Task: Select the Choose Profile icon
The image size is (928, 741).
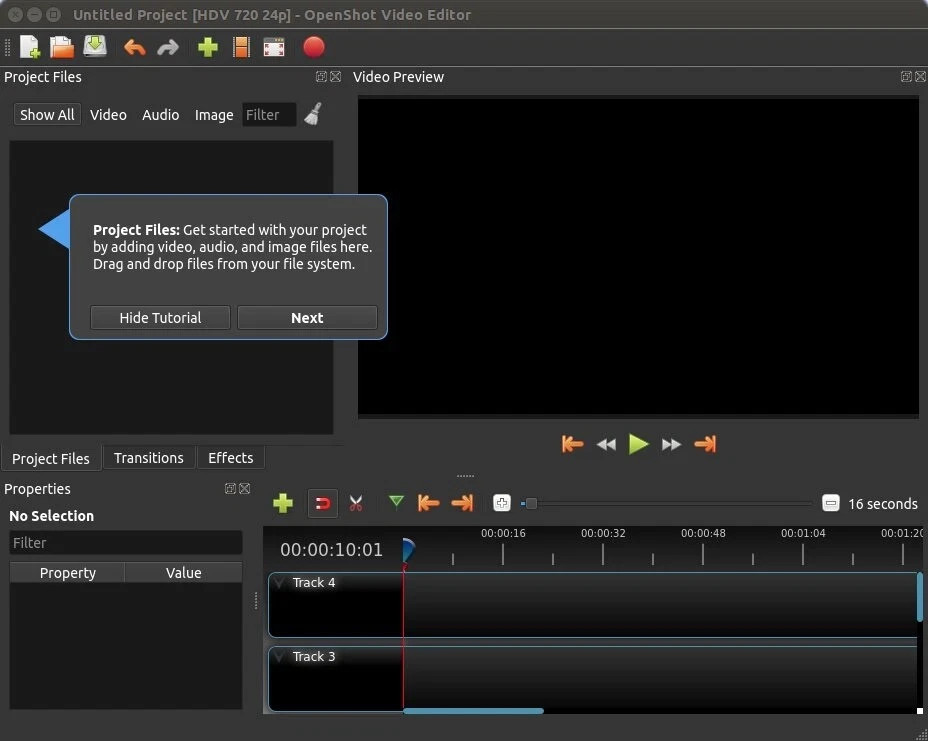Action: tap(240, 47)
